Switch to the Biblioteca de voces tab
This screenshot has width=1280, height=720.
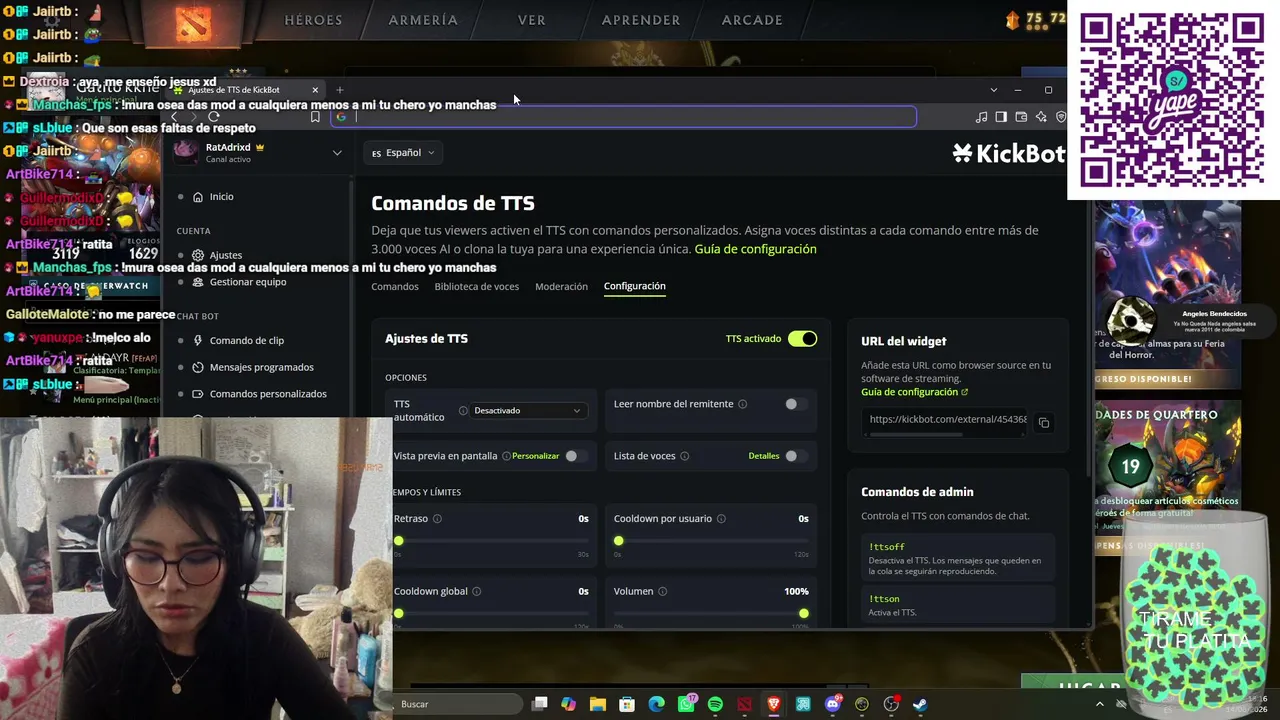click(477, 287)
